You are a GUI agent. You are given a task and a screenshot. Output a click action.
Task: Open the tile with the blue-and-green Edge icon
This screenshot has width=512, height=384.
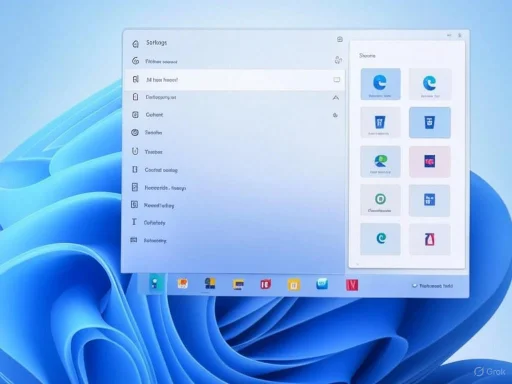pyautogui.click(x=380, y=161)
